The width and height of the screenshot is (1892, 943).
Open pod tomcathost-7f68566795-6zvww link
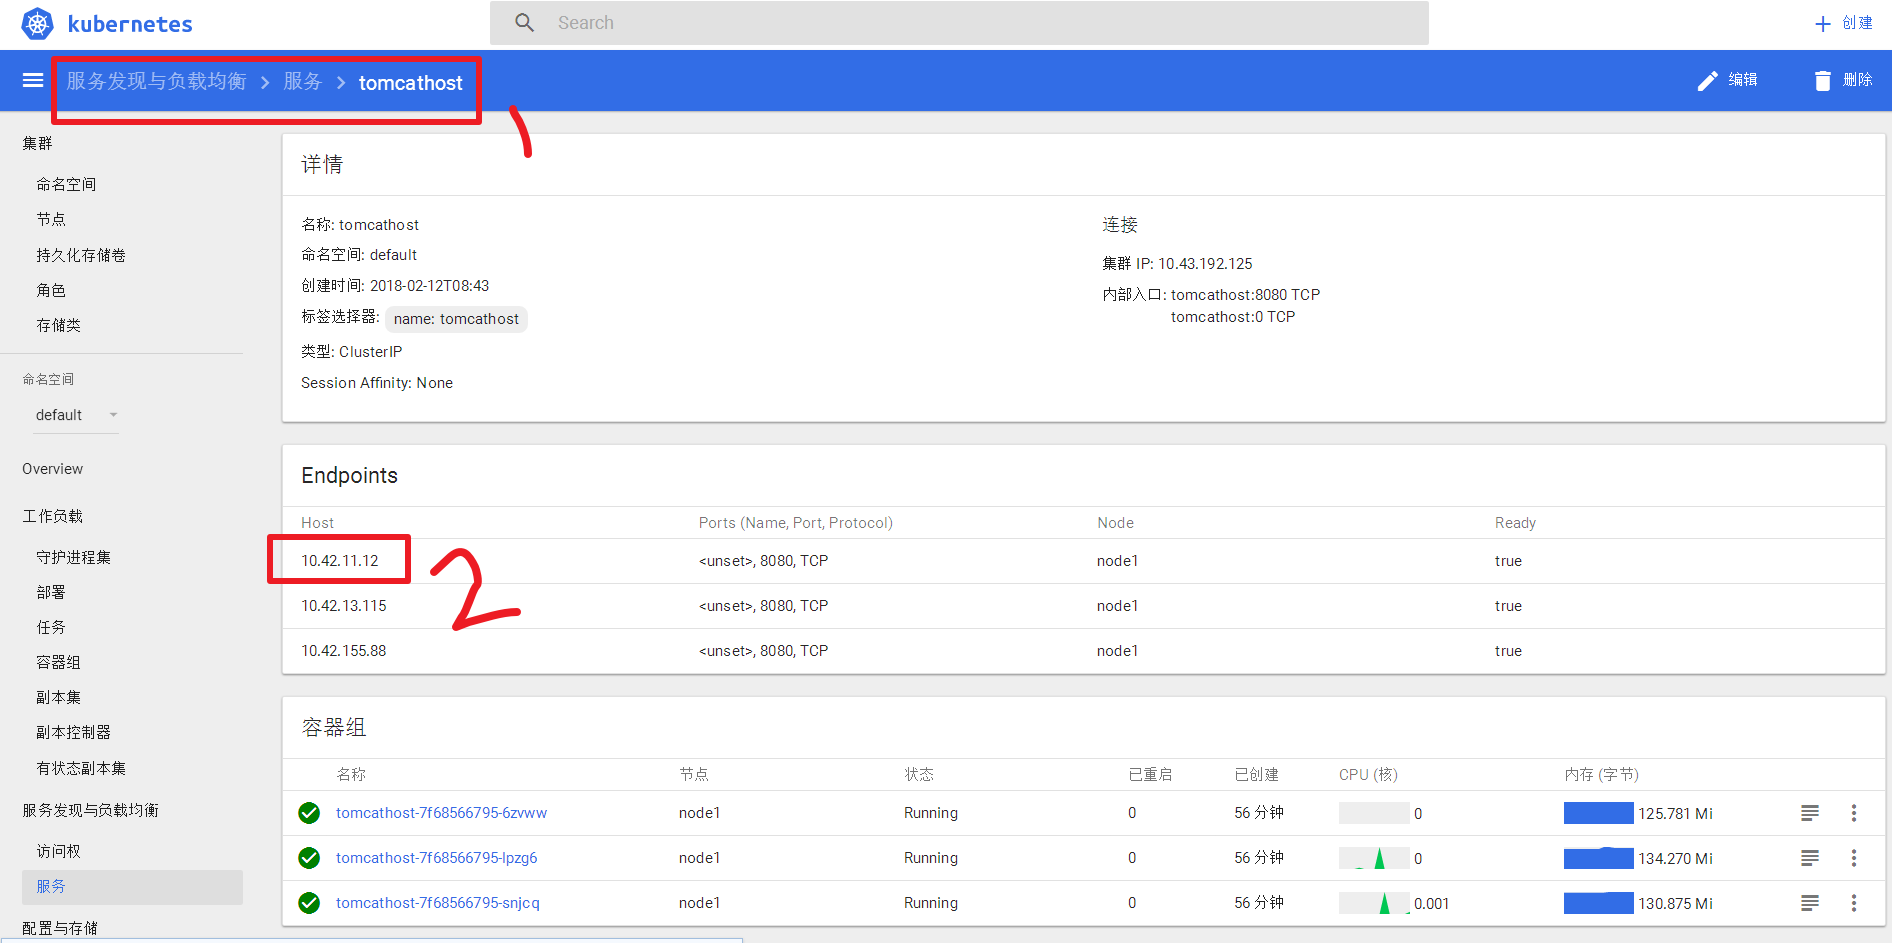pyautogui.click(x=441, y=813)
